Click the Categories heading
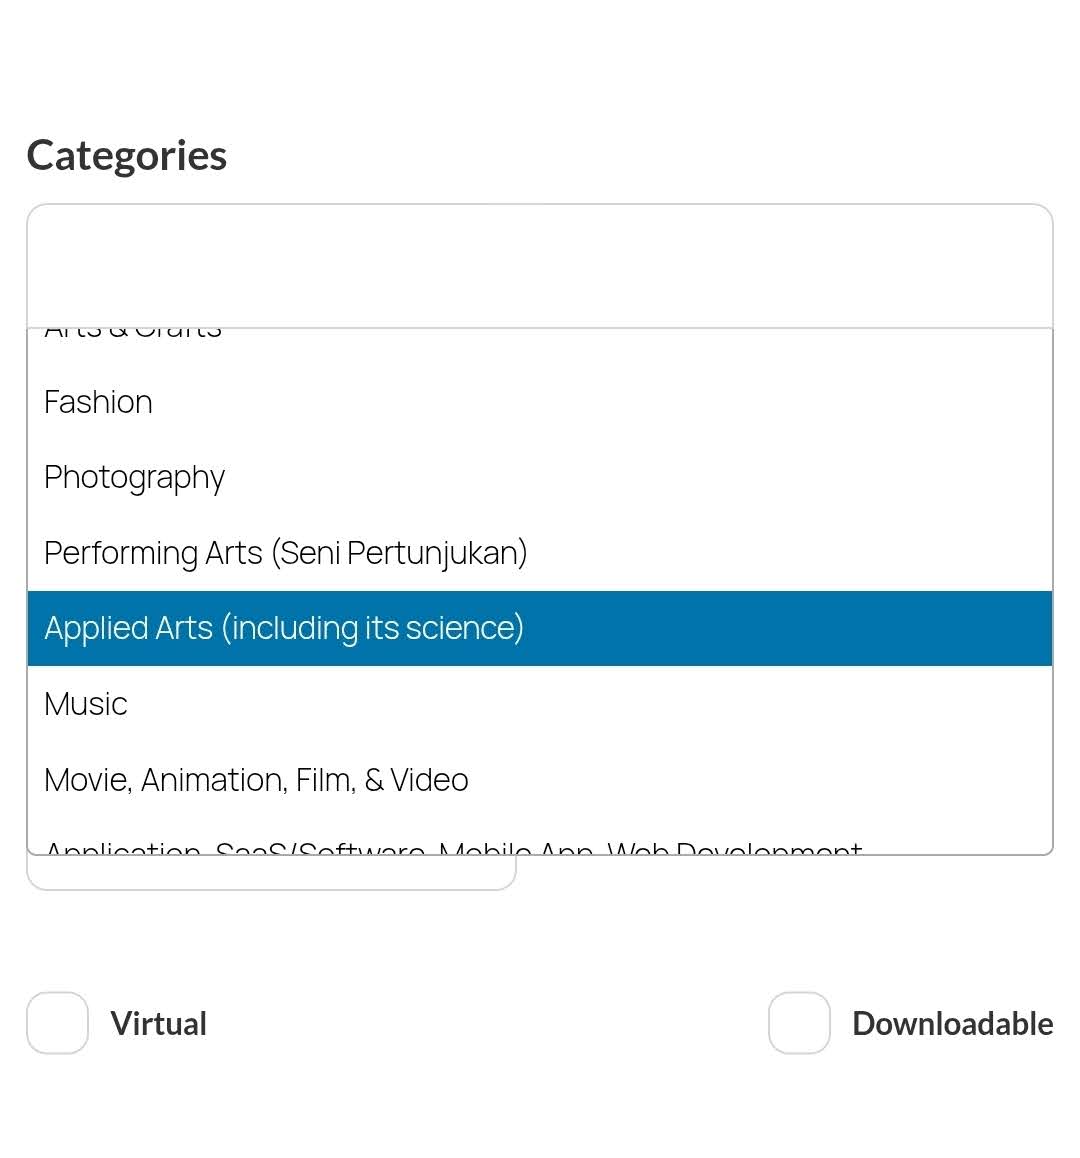Image resolution: width=1080 pixels, height=1158 pixels. click(127, 156)
